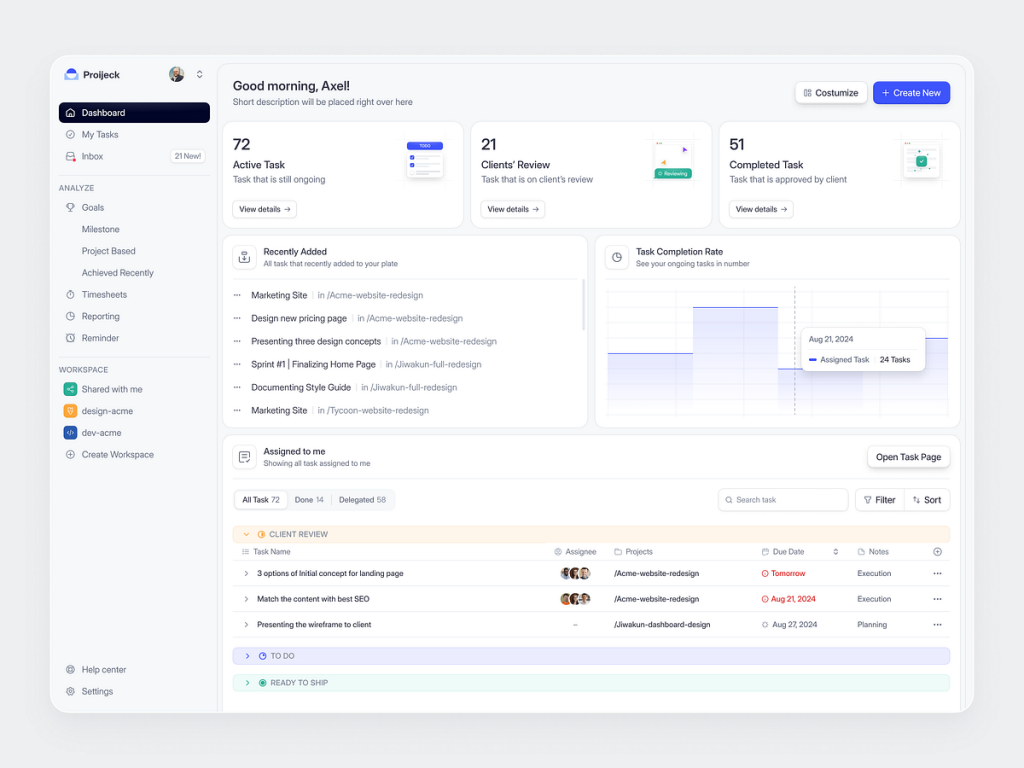Image resolution: width=1024 pixels, height=768 pixels.
Task: Open the design-acme workspace icon
Action: point(70,411)
